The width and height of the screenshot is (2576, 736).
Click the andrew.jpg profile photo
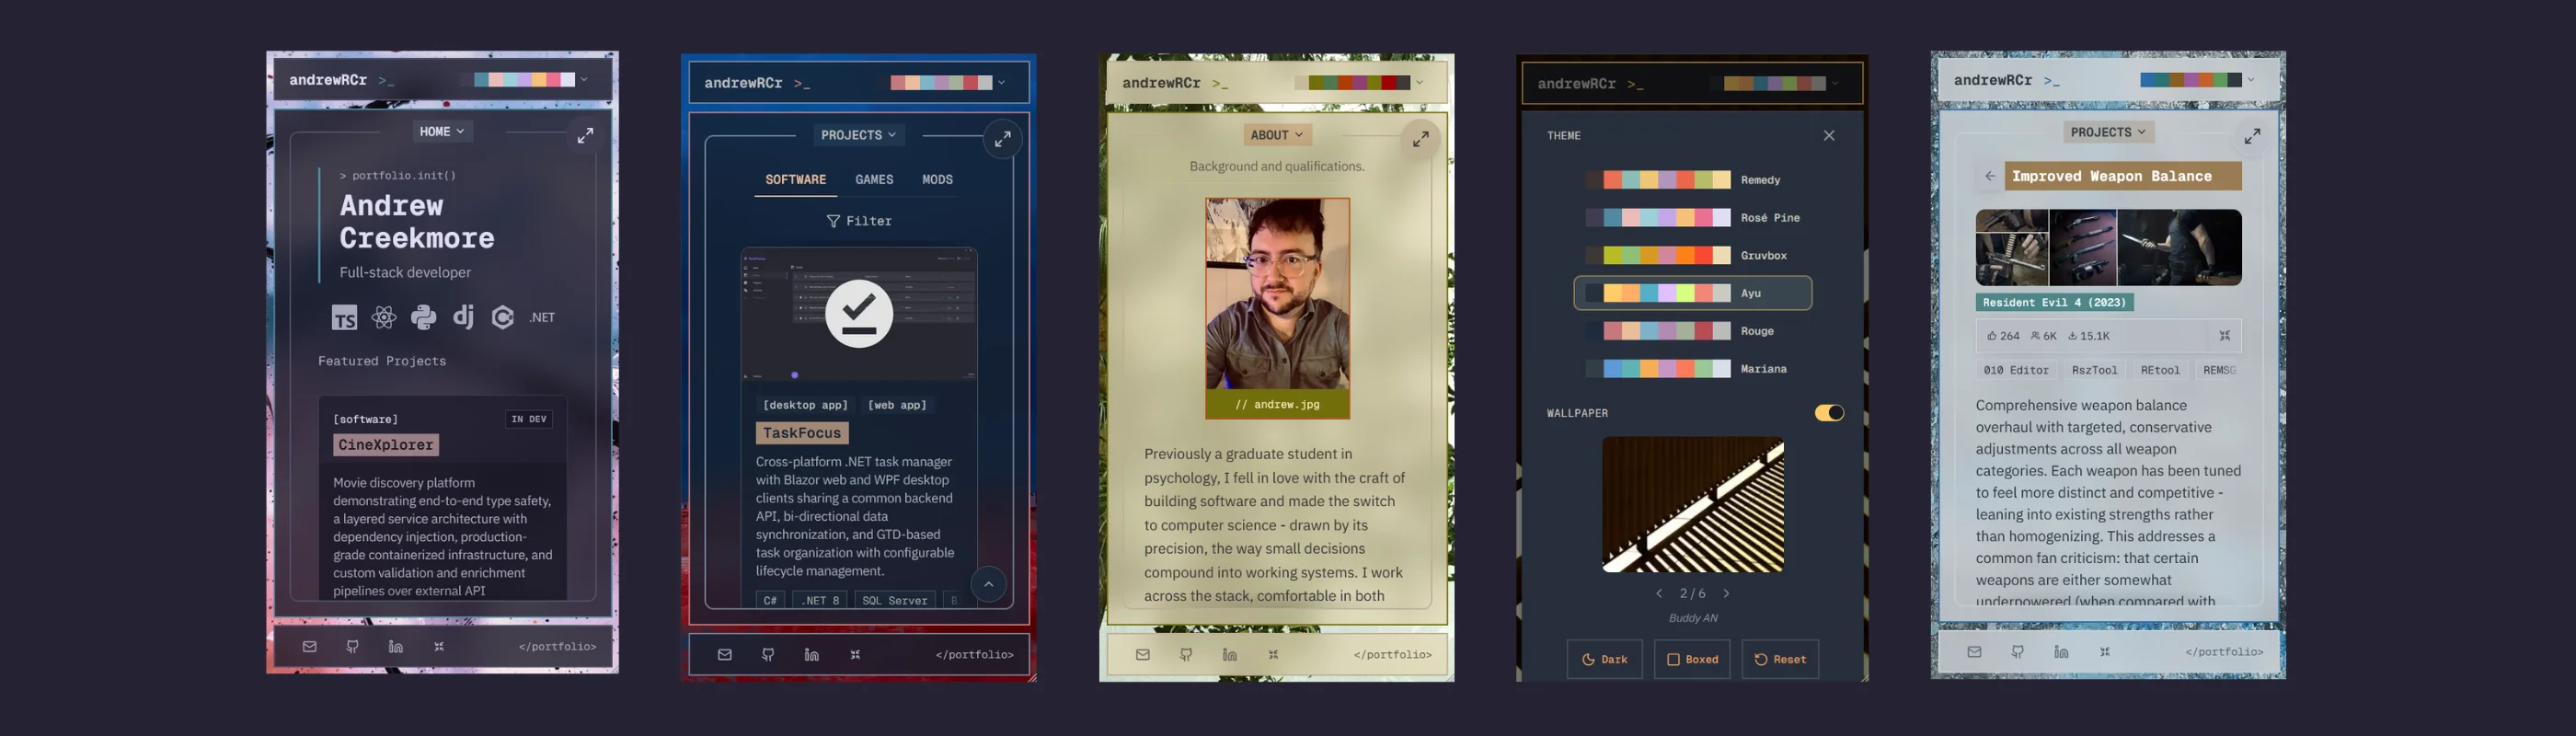point(1277,295)
